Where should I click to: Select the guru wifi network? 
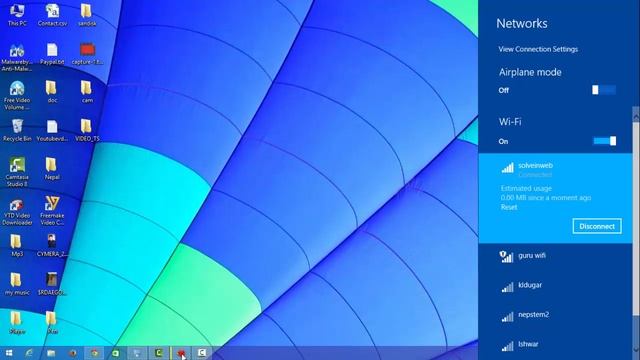coord(555,256)
